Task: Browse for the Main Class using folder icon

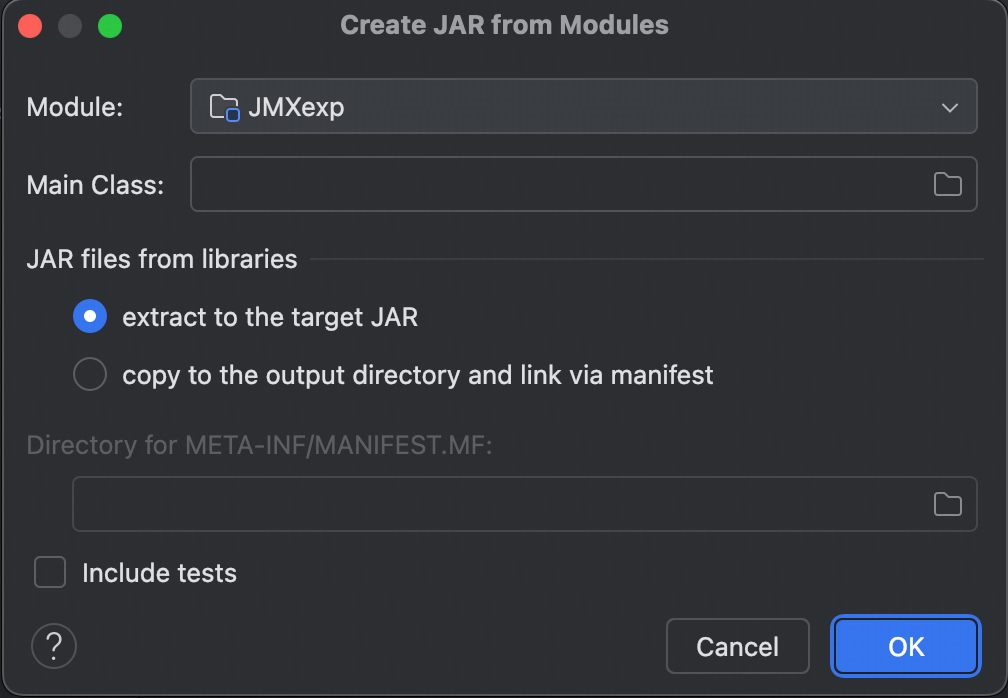Action: [947, 184]
